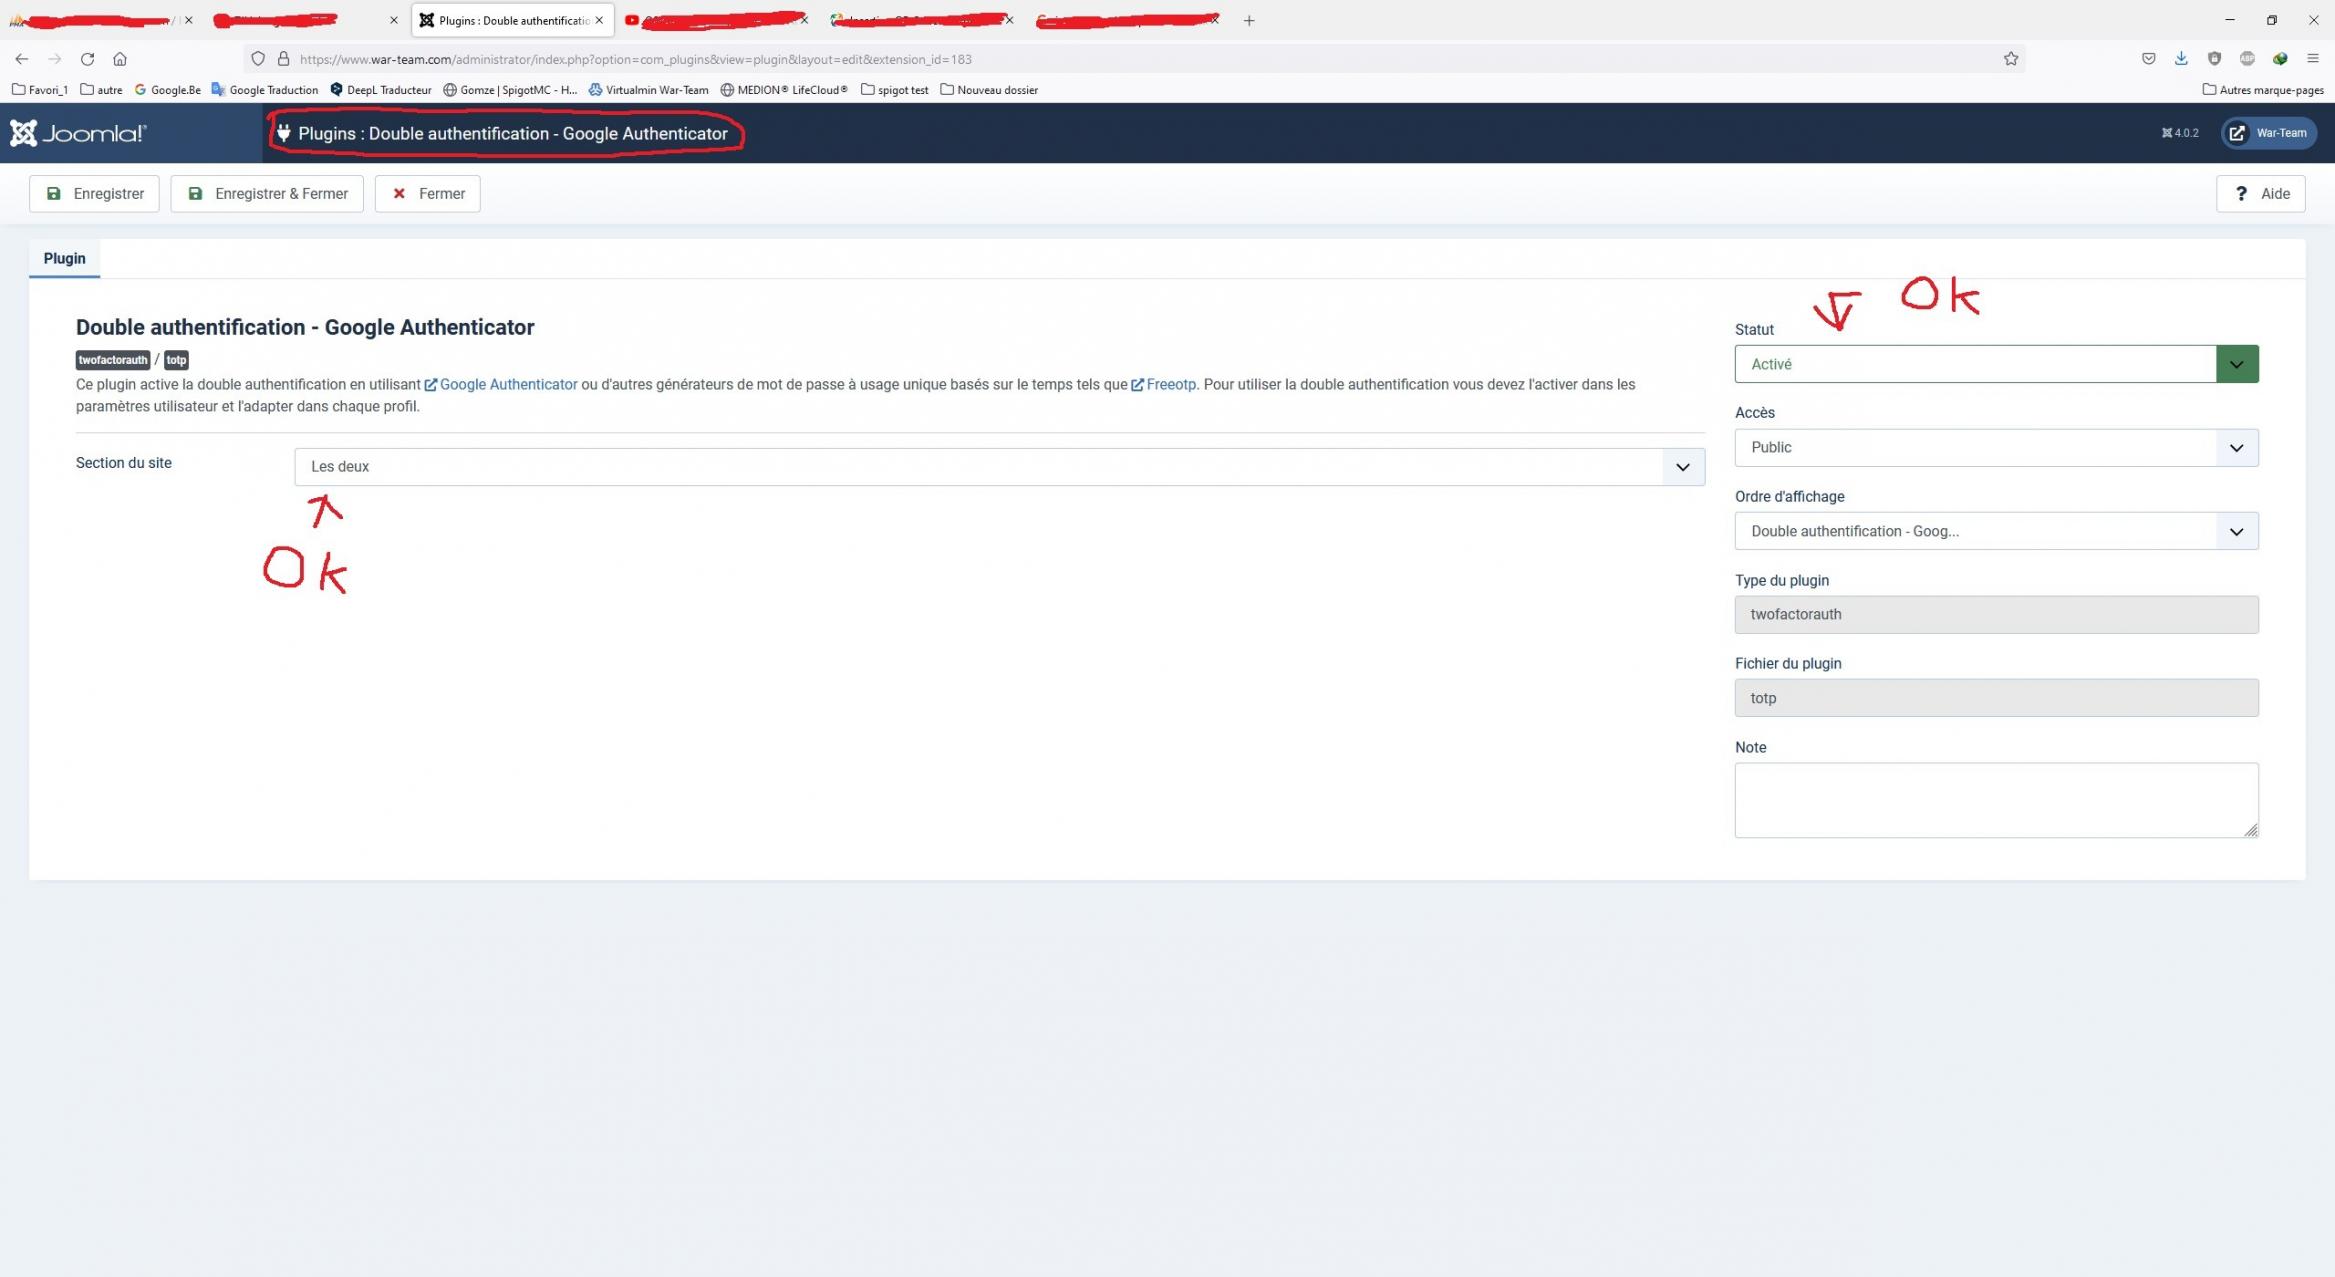Open a new tab with plus icon
This screenshot has width=2335, height=1277.
click(1249, 20)
